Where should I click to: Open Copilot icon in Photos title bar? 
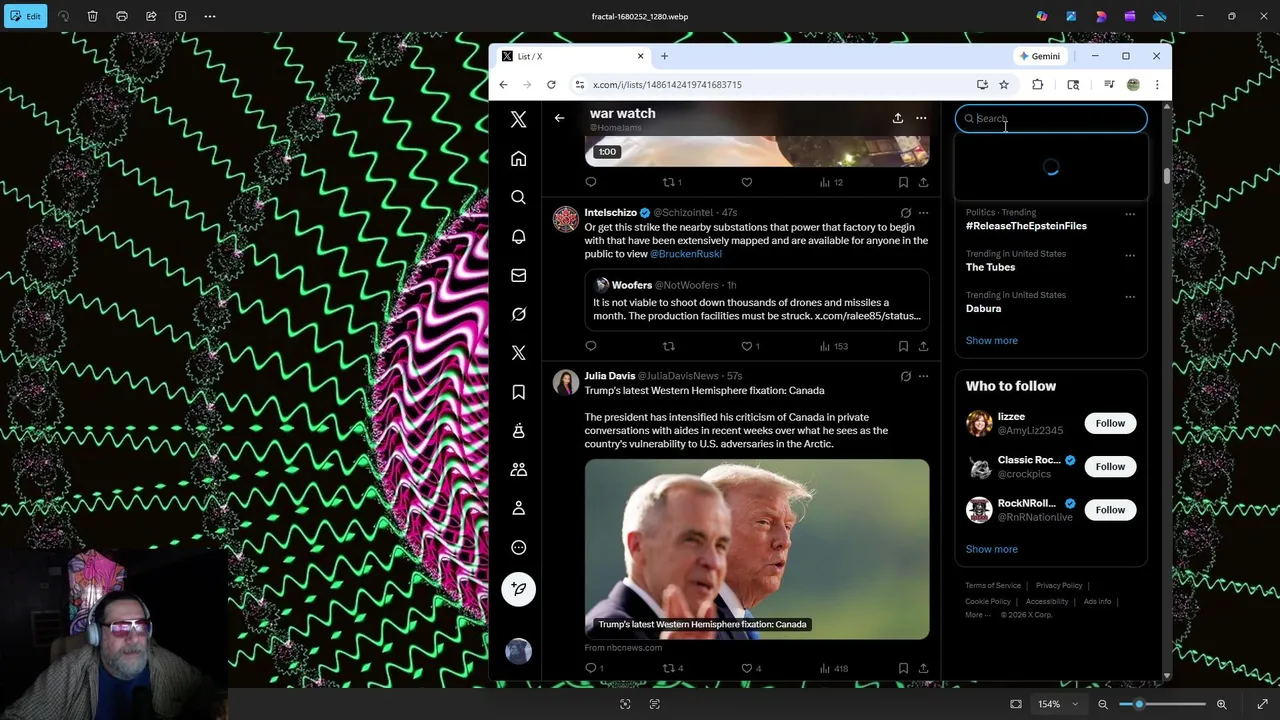[1042, 16]
